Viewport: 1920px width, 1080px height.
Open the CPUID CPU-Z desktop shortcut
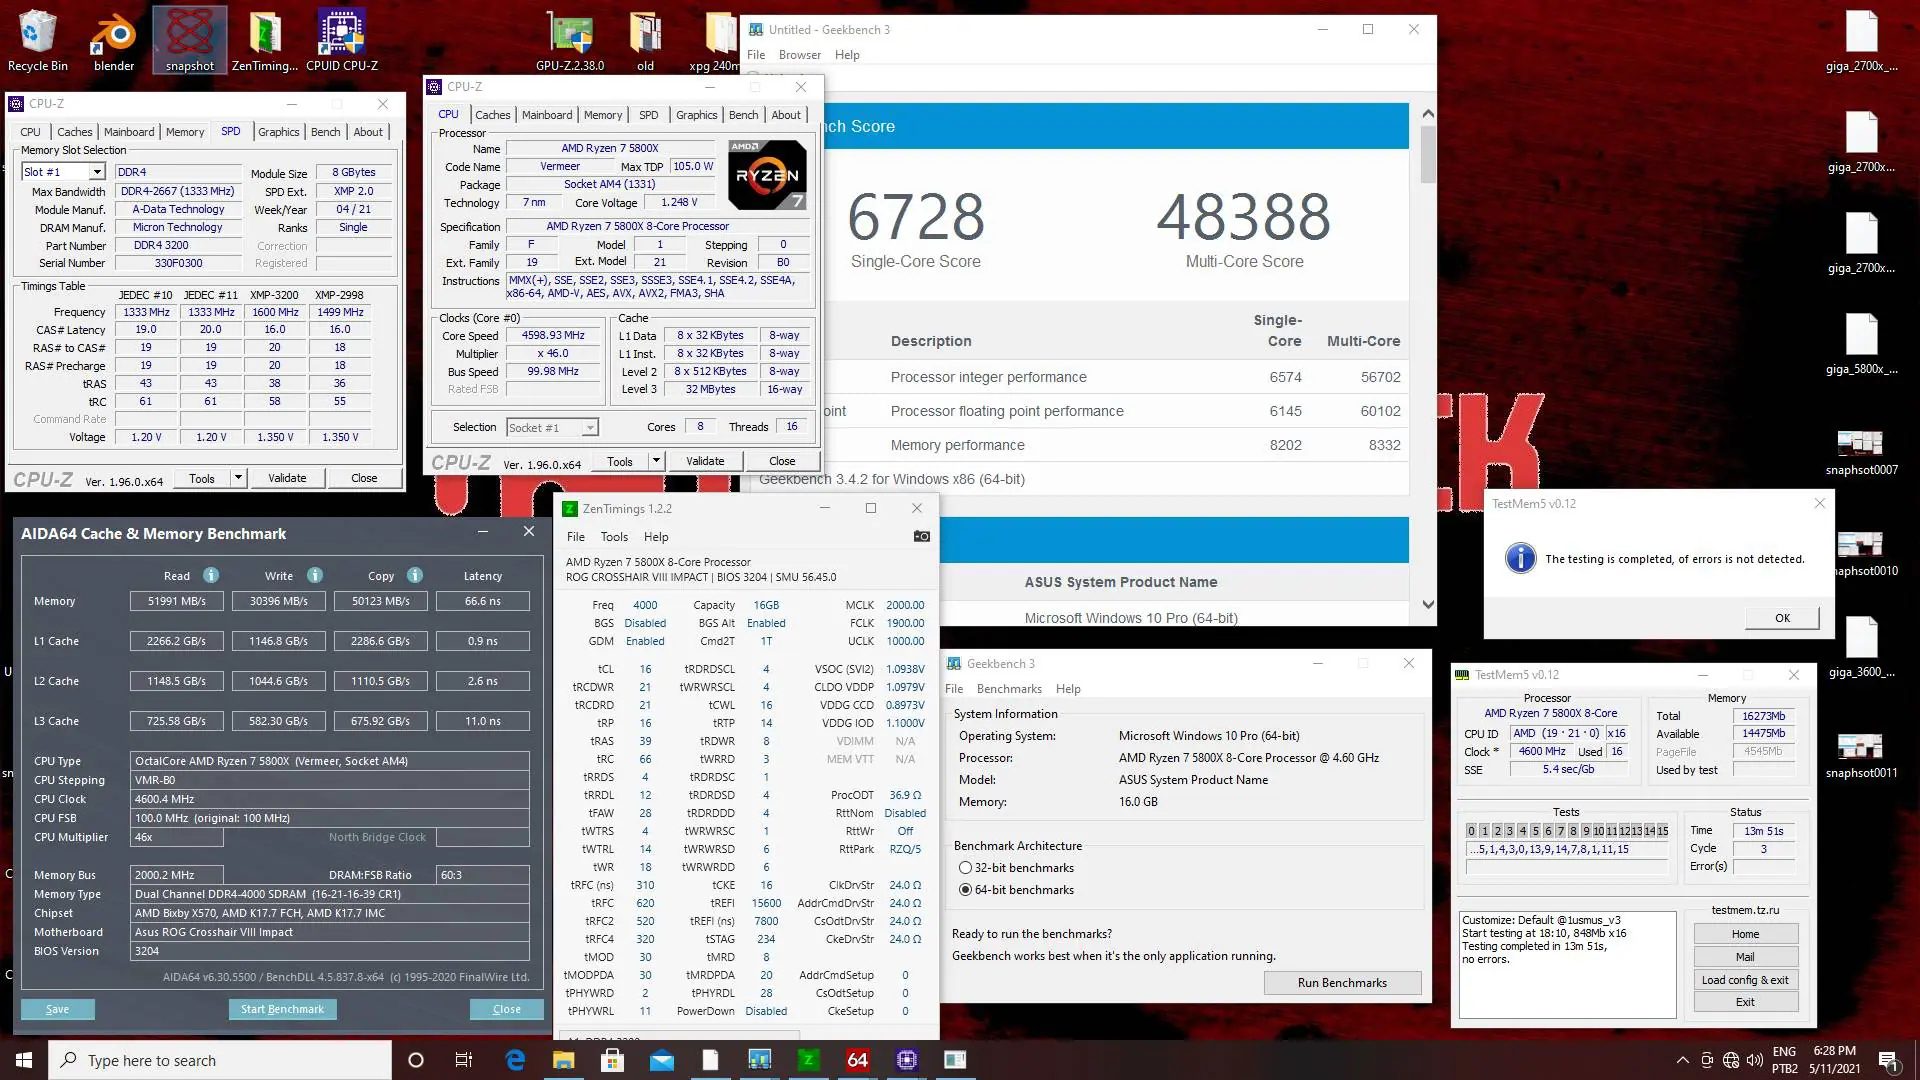click(342, 41)
